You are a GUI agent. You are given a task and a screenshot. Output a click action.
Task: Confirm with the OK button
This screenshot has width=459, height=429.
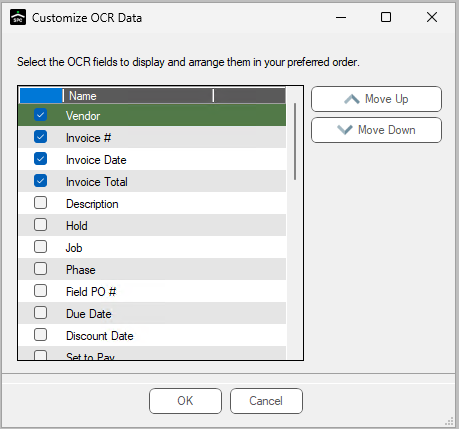click(185, 401)
